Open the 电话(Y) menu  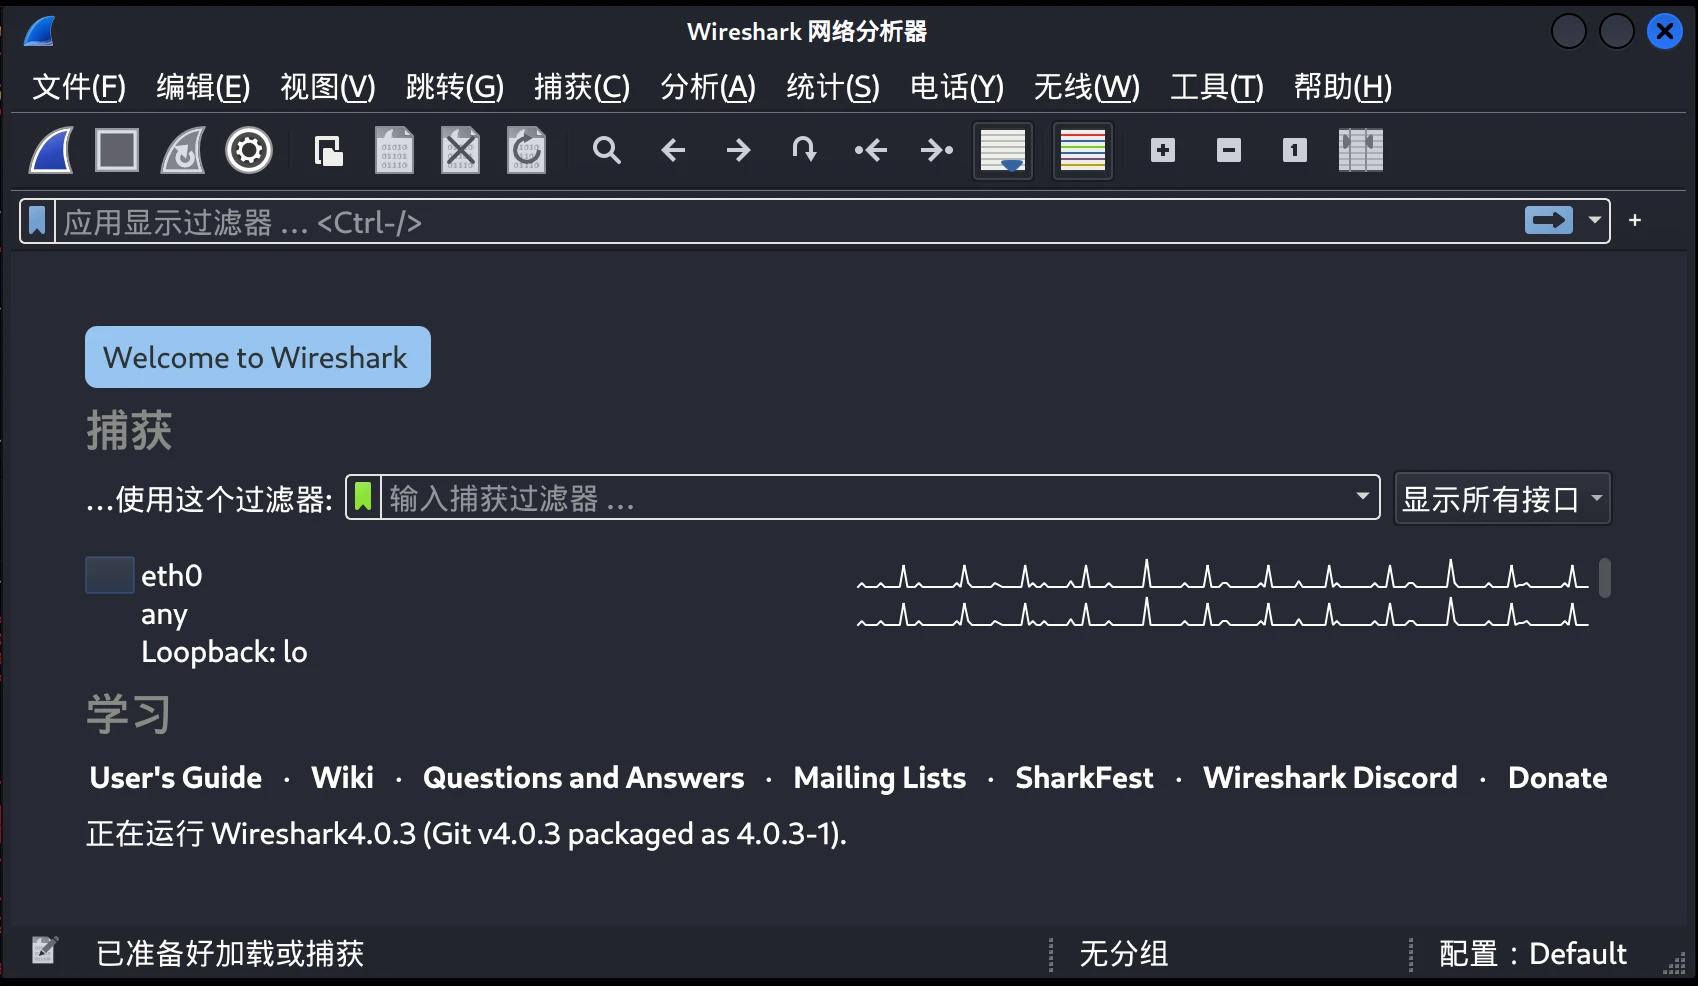(957, 87)
